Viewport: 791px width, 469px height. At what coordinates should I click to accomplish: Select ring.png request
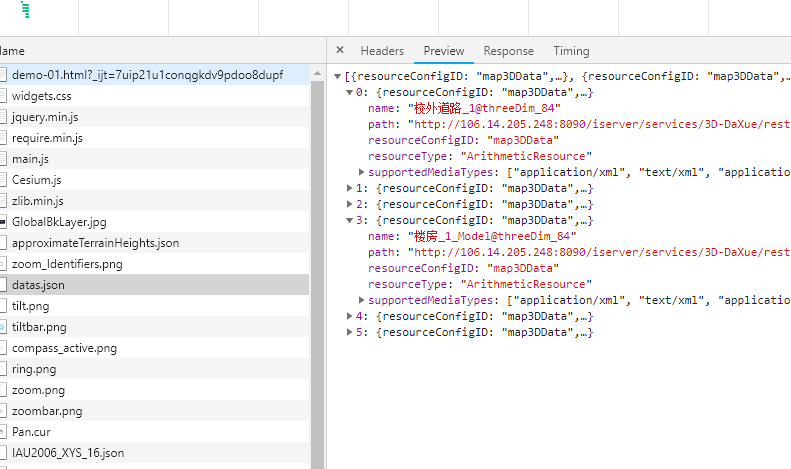154,369
